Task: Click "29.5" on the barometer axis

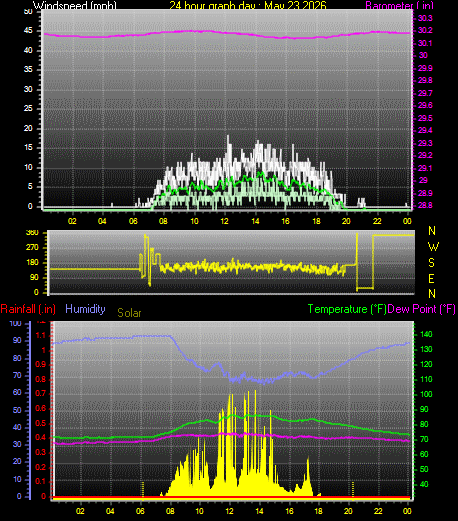Action: [425, 118]
